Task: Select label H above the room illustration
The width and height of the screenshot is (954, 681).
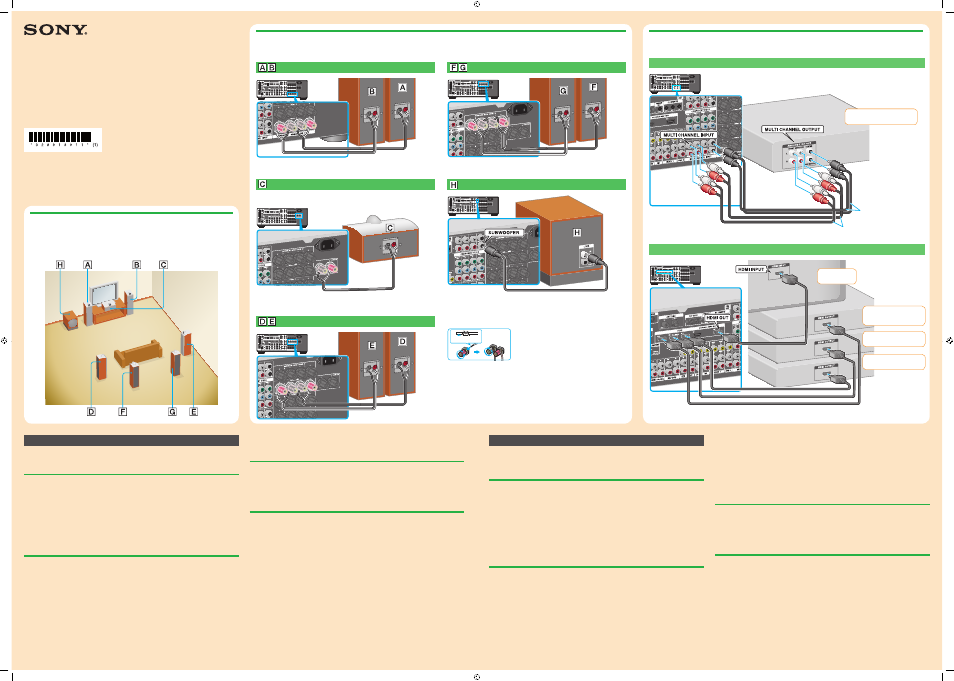Action: coord(60,265)
